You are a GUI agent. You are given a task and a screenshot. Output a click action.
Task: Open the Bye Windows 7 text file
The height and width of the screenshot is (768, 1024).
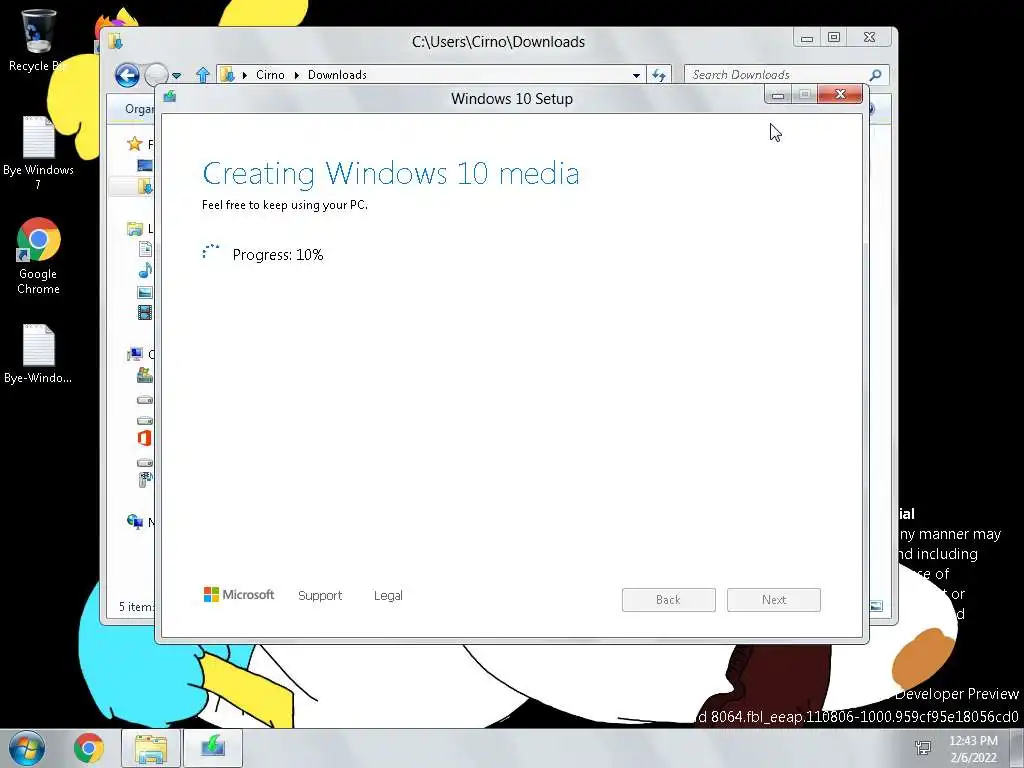(39, 152)
